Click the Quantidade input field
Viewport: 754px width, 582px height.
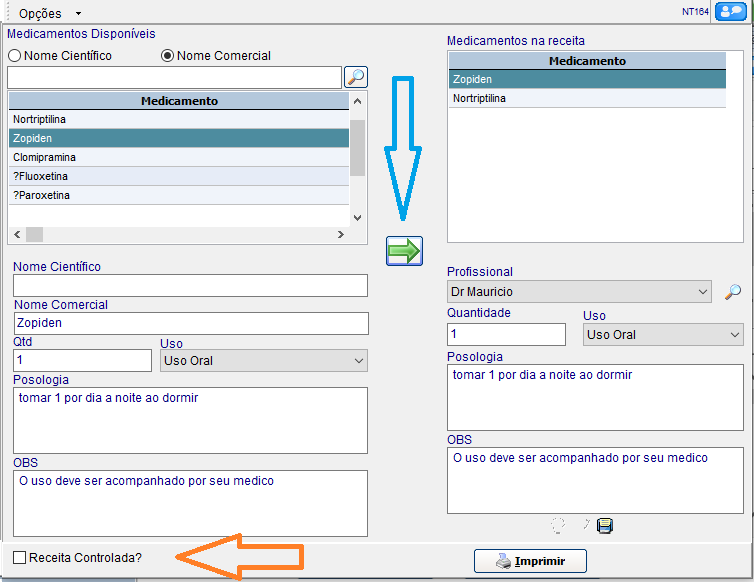506,335
